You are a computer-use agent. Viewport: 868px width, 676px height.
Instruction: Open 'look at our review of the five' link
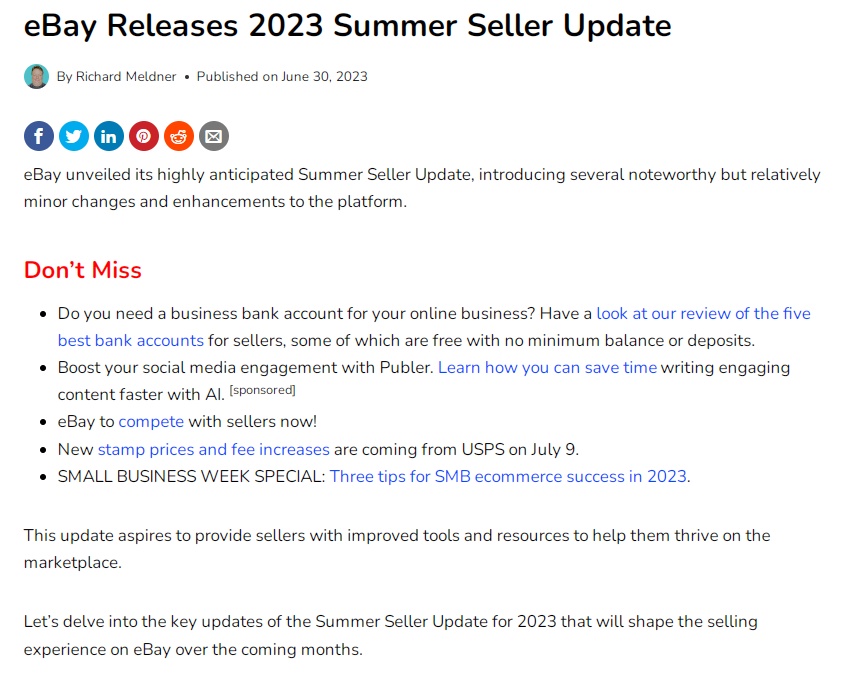pyautogui.click(x=703, y=313)
